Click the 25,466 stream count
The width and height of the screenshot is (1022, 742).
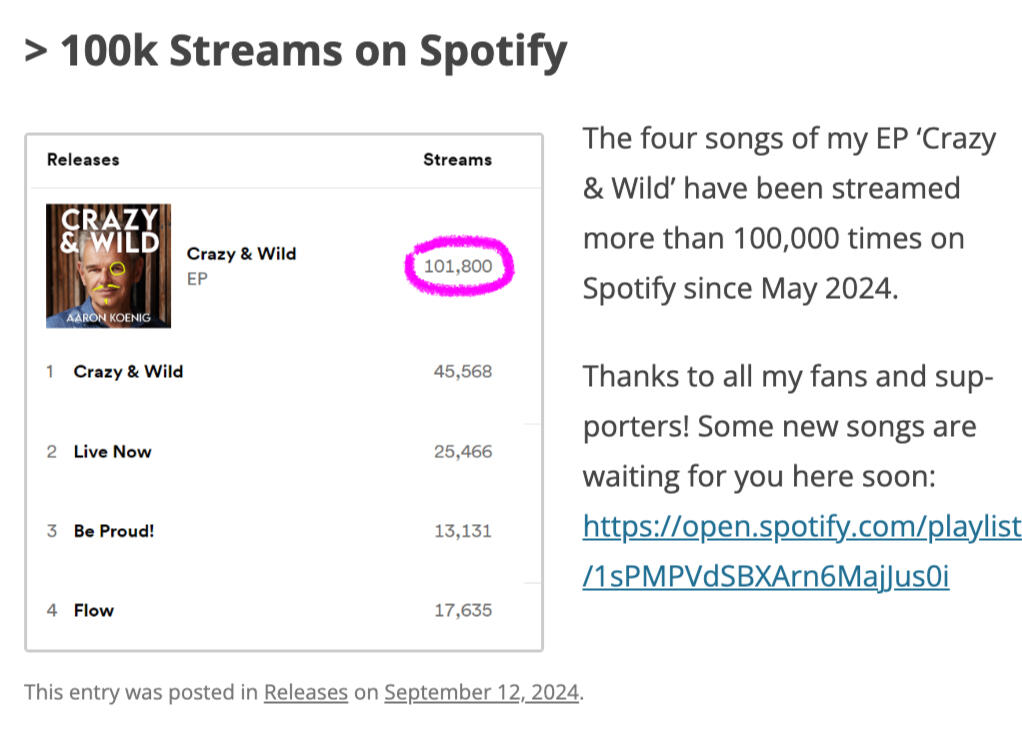tap(462, 452)
